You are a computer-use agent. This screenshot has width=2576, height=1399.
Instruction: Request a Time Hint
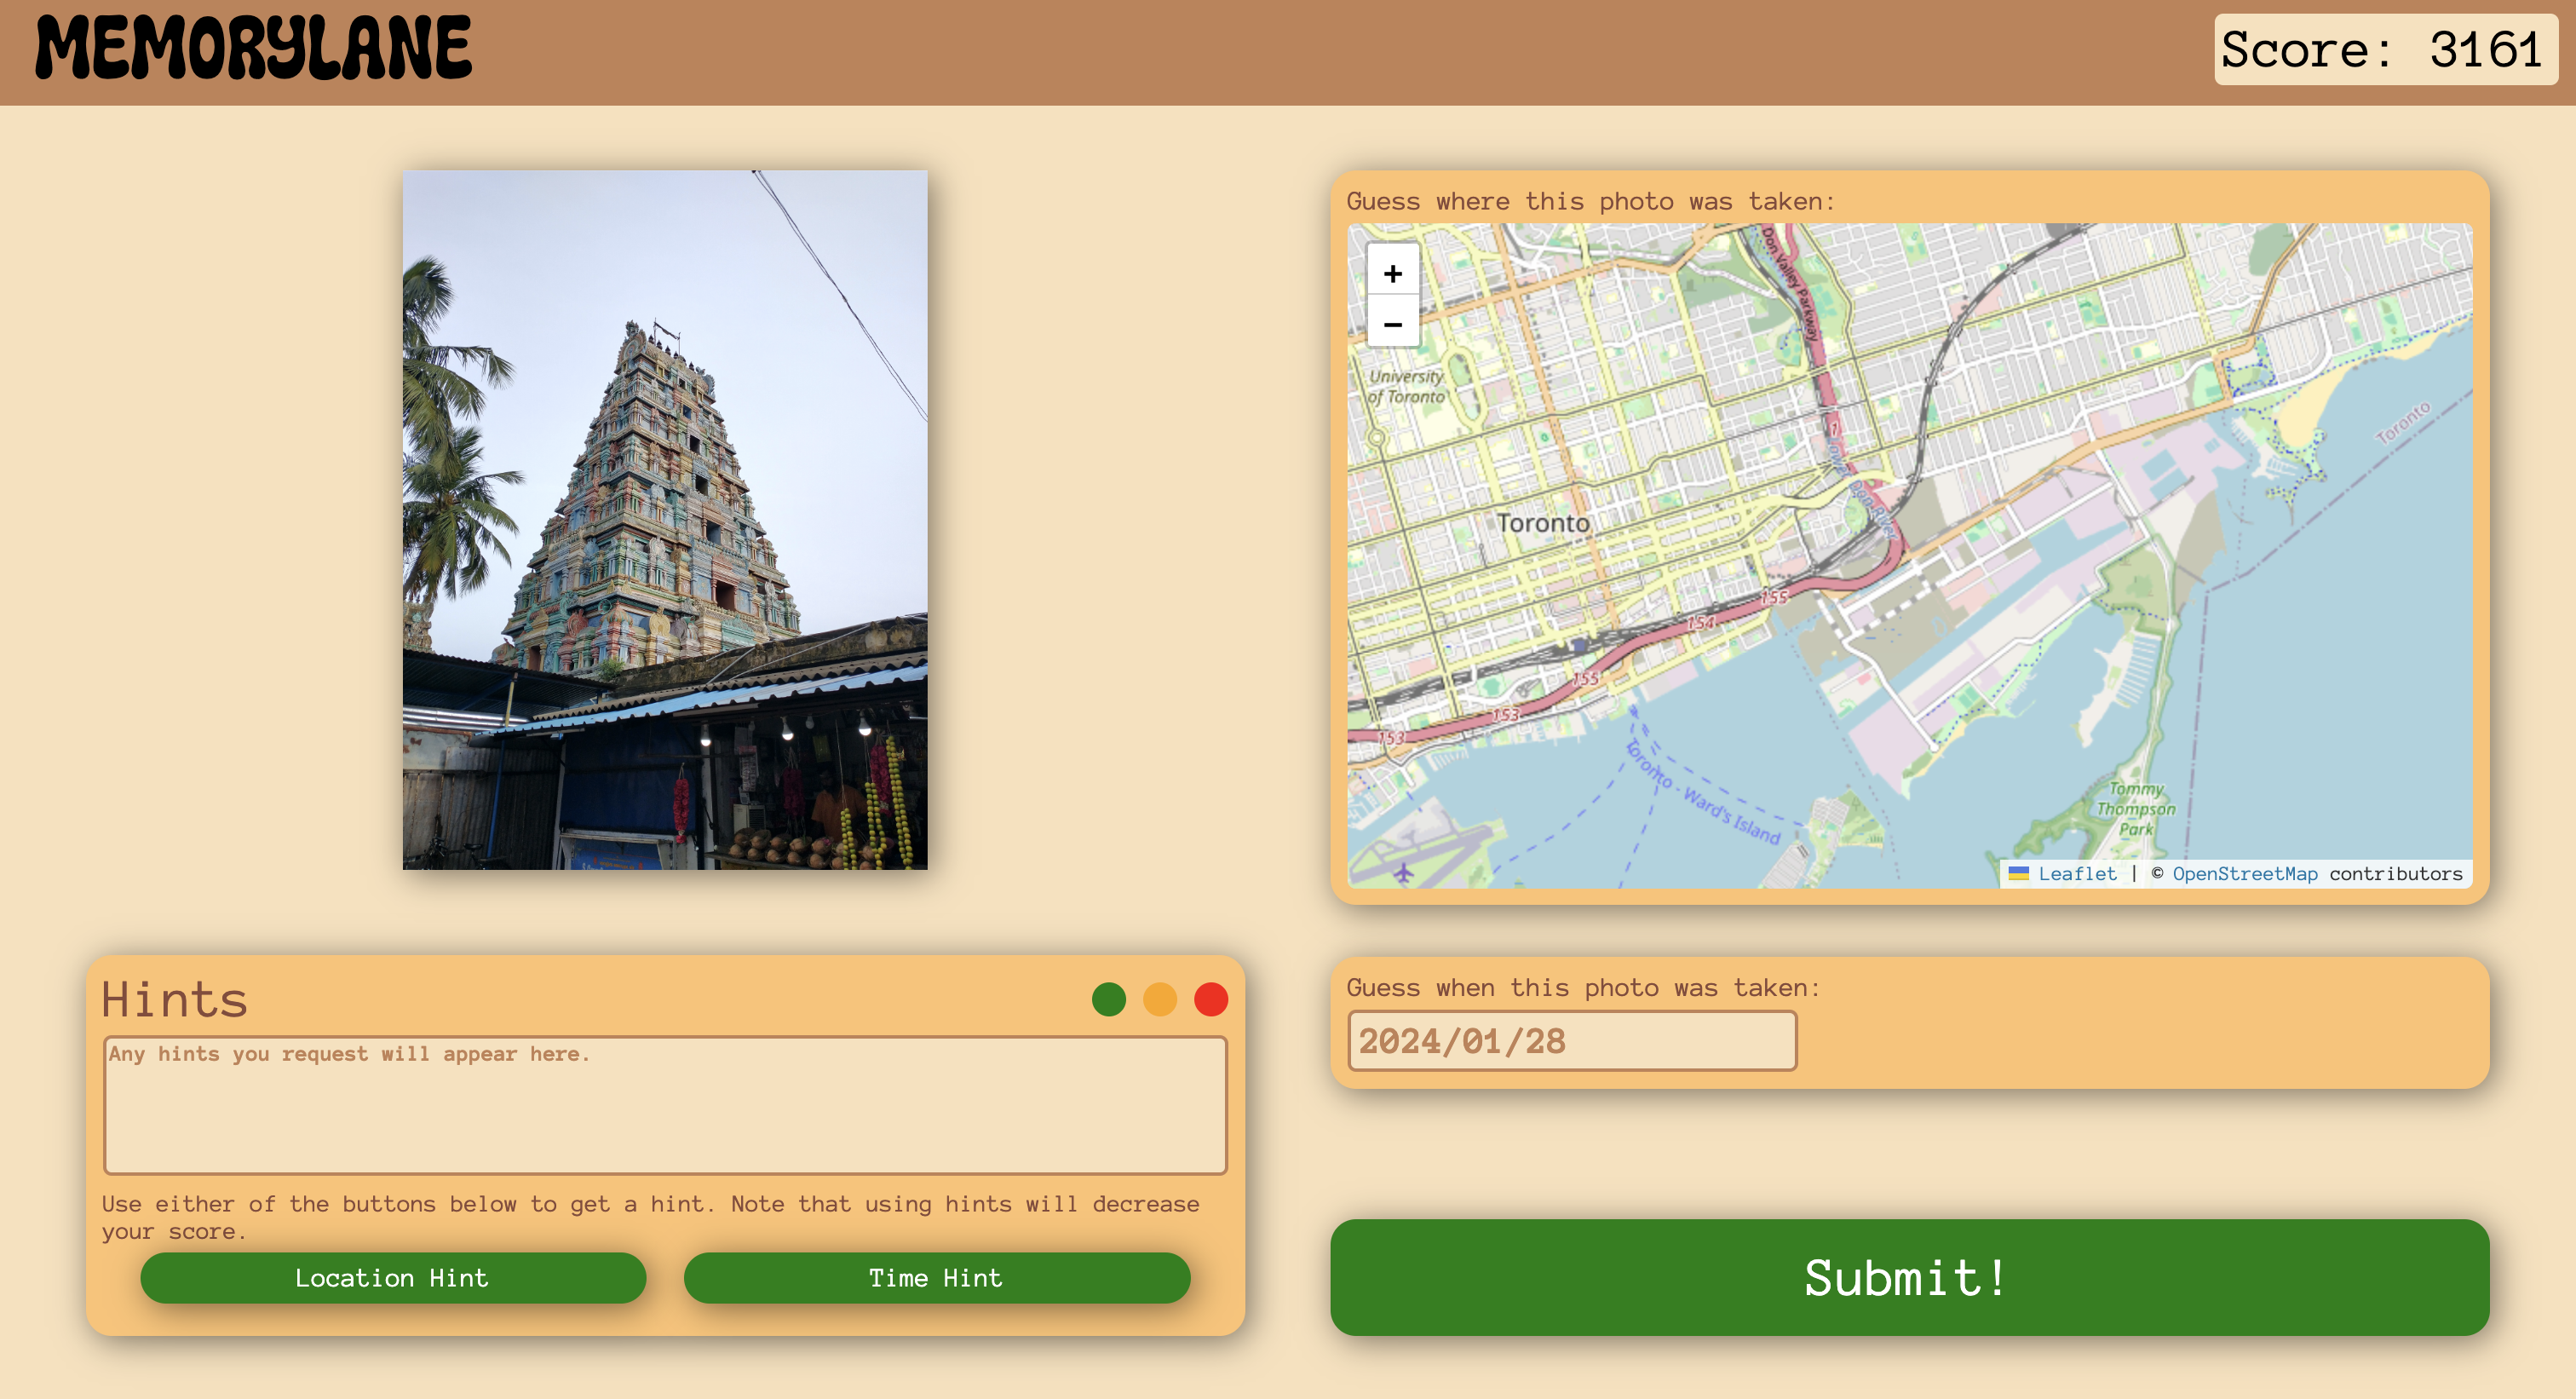pyautogui.click(x=936, y=1277)
